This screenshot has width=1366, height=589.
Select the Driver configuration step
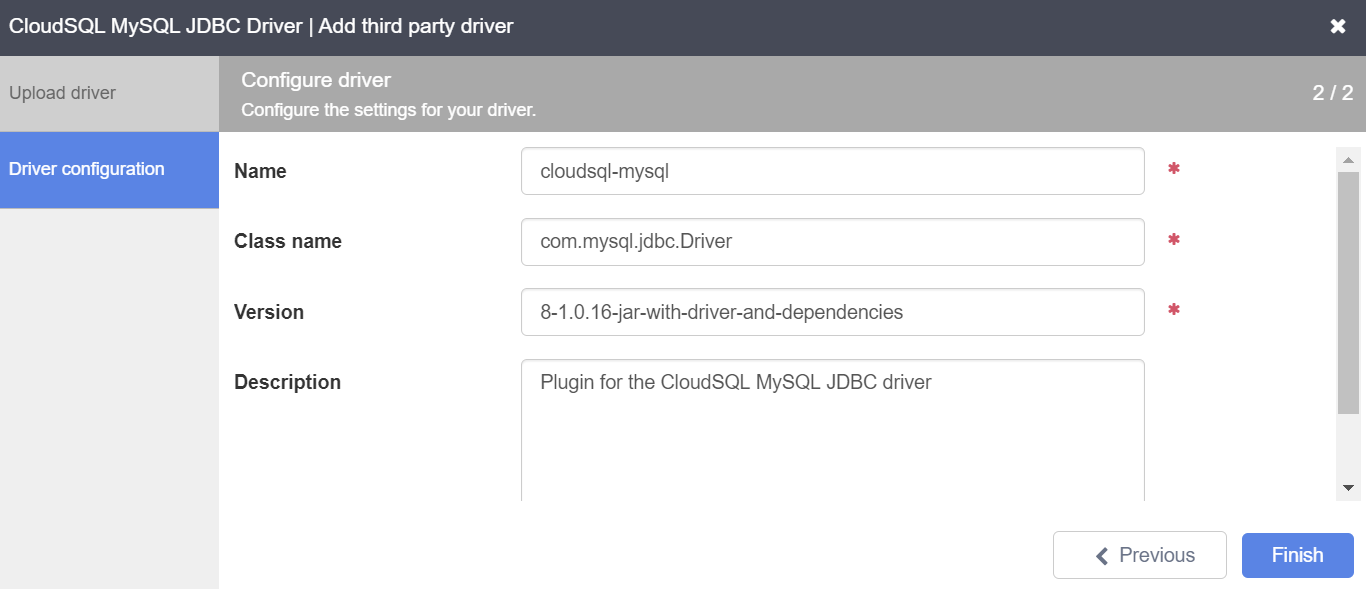(x=109, y=170)
